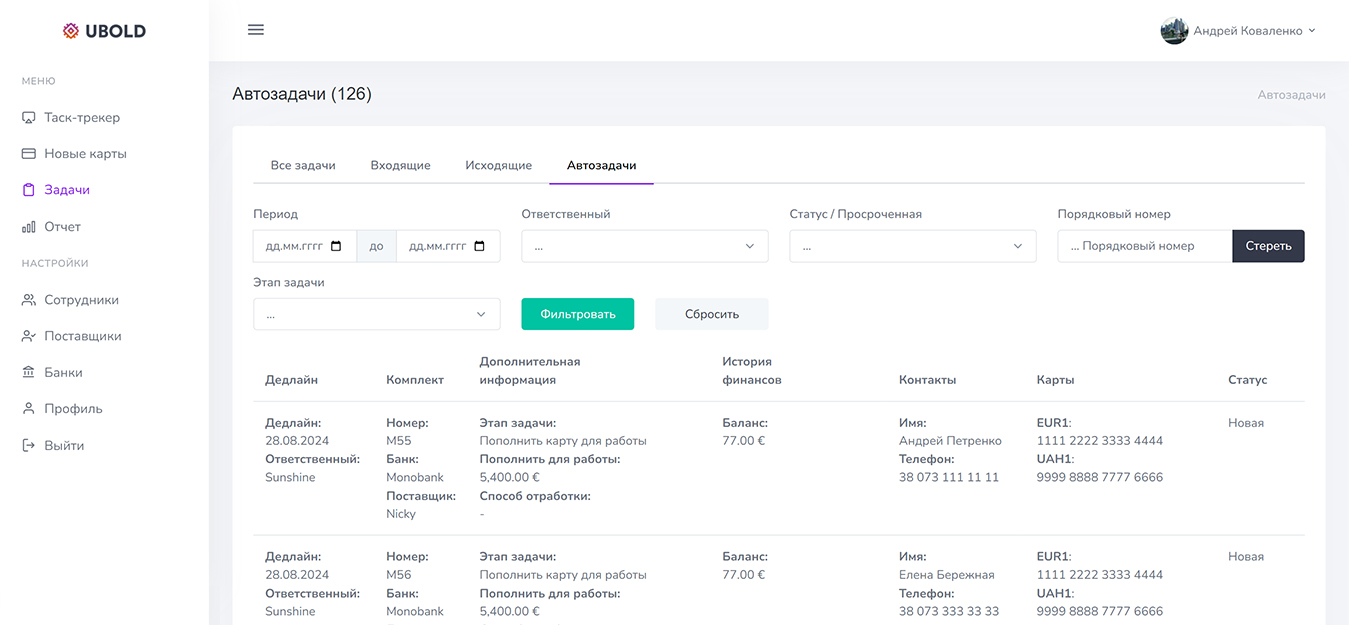
Task: Click the Выйти logout icon
Action: 27,444
